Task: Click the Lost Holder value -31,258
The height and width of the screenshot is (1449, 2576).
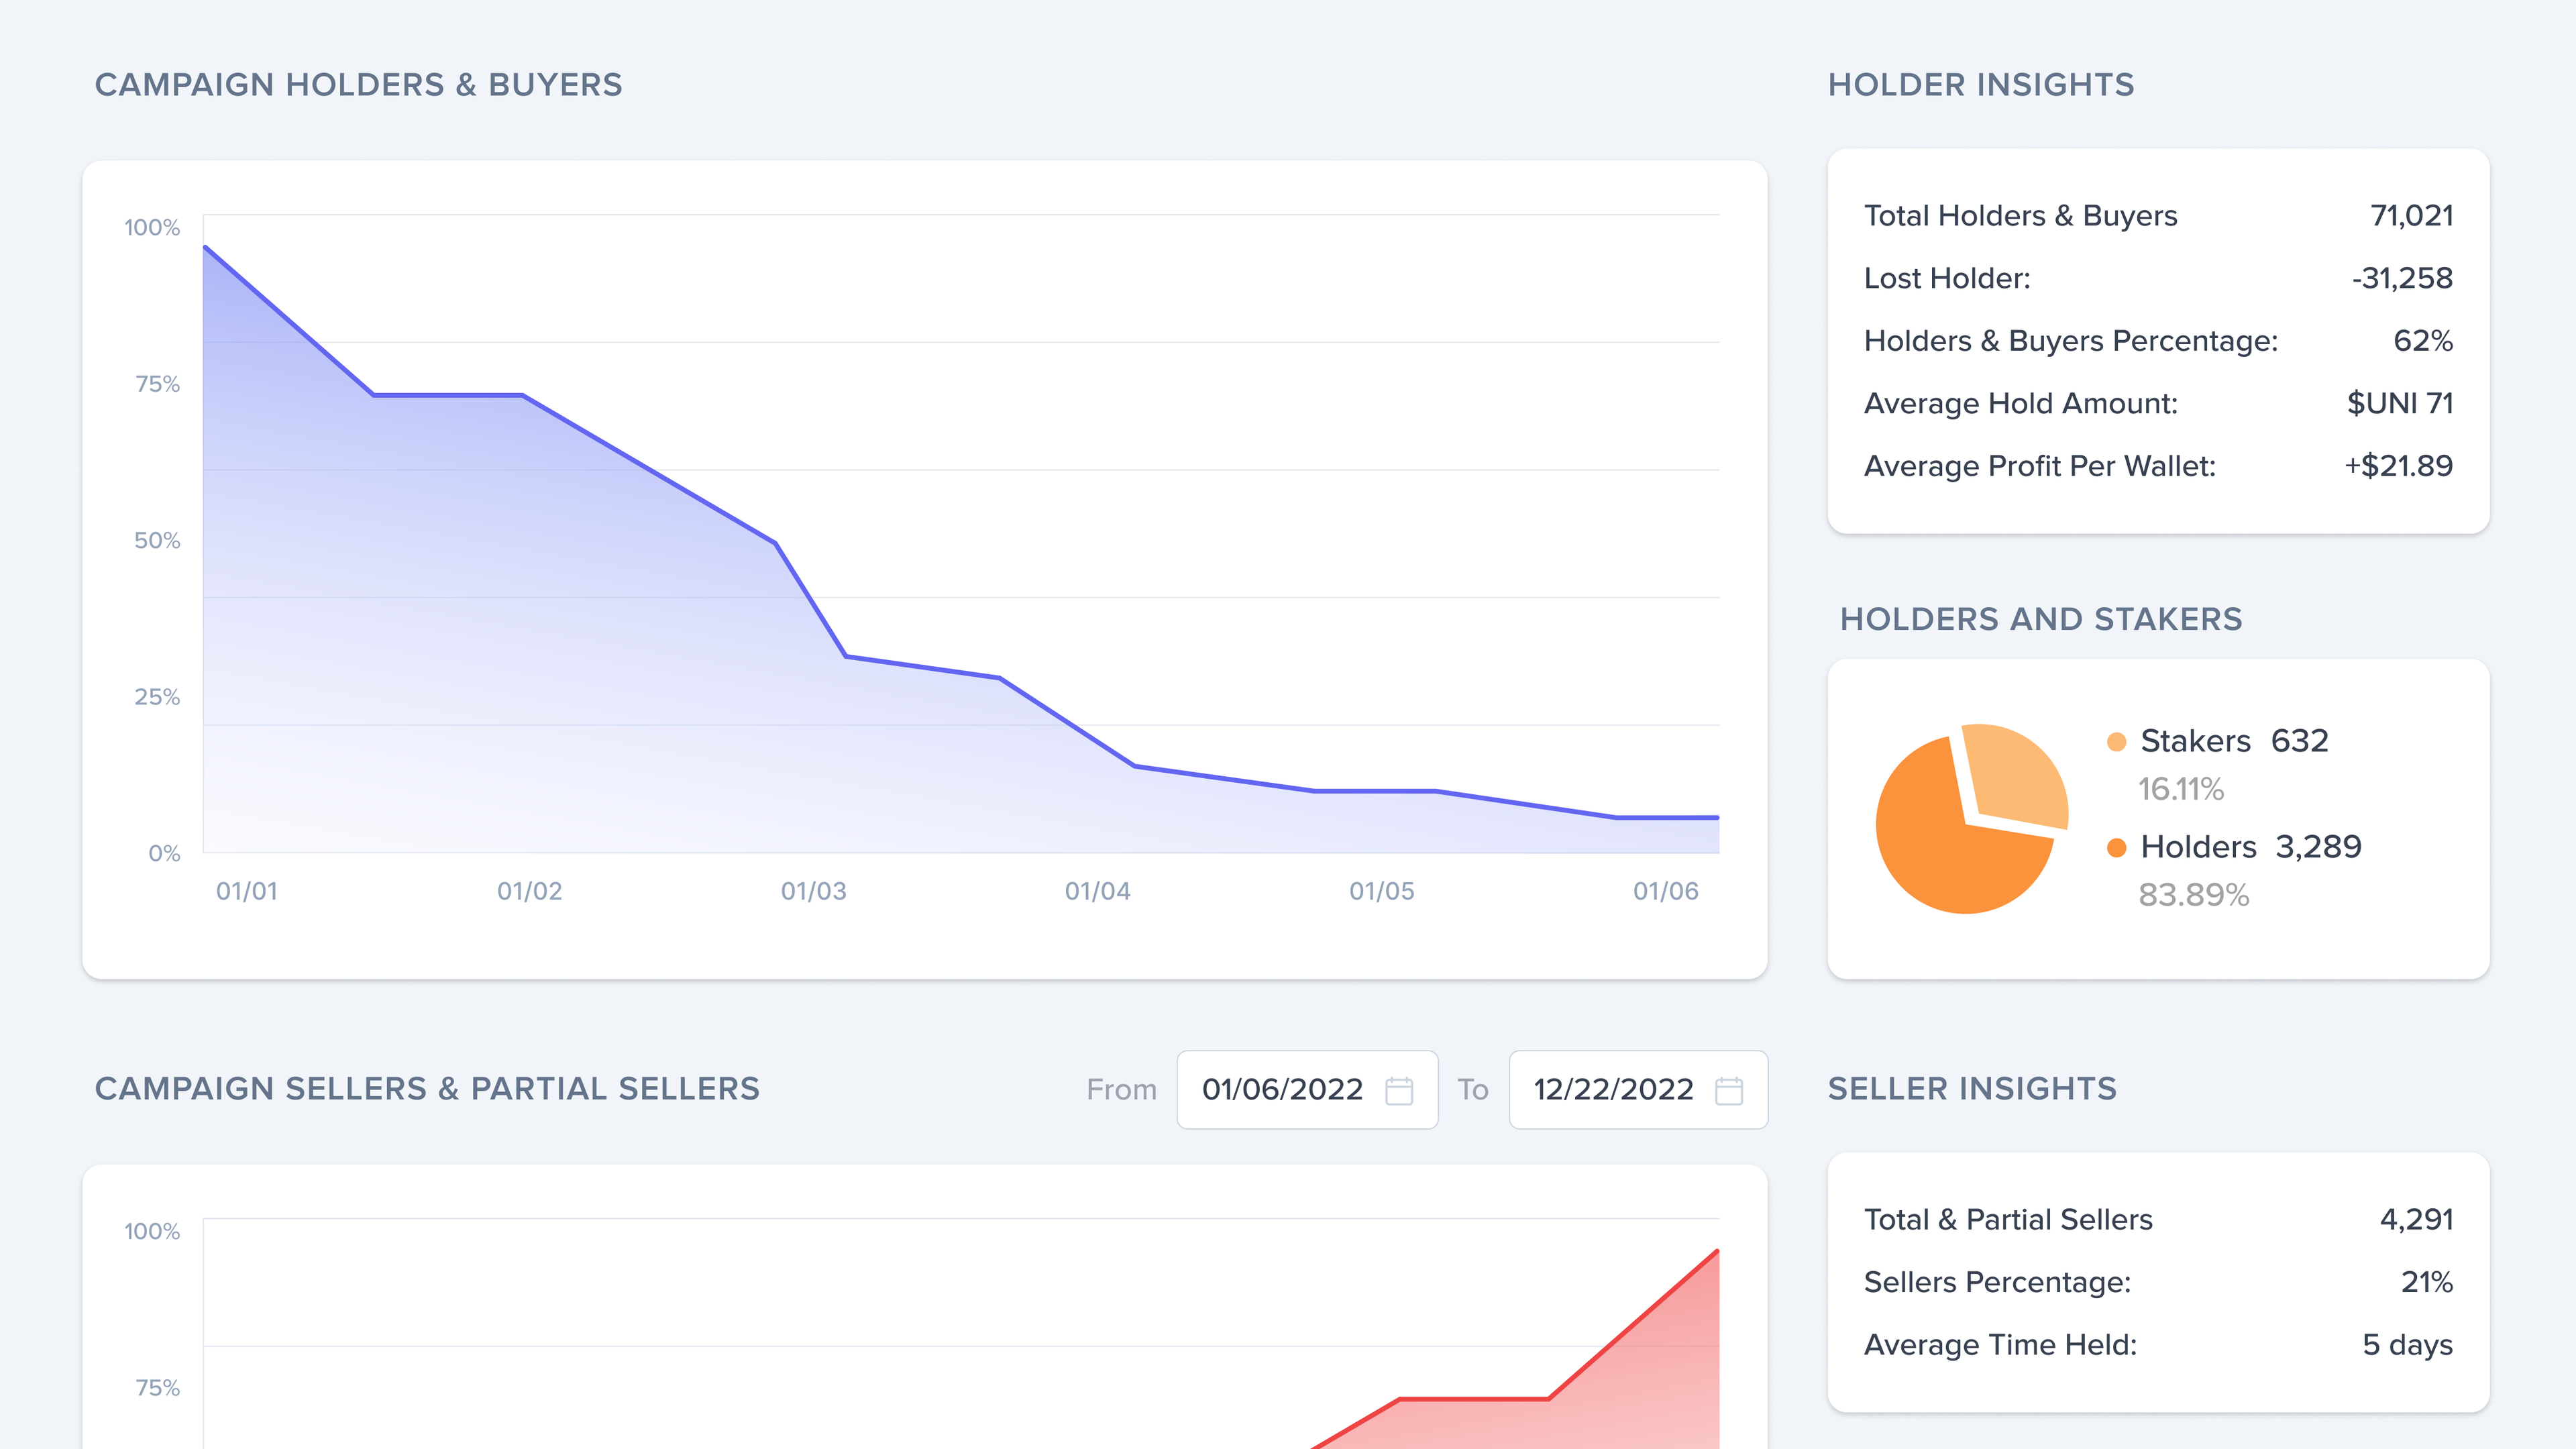Action: 2402,278
